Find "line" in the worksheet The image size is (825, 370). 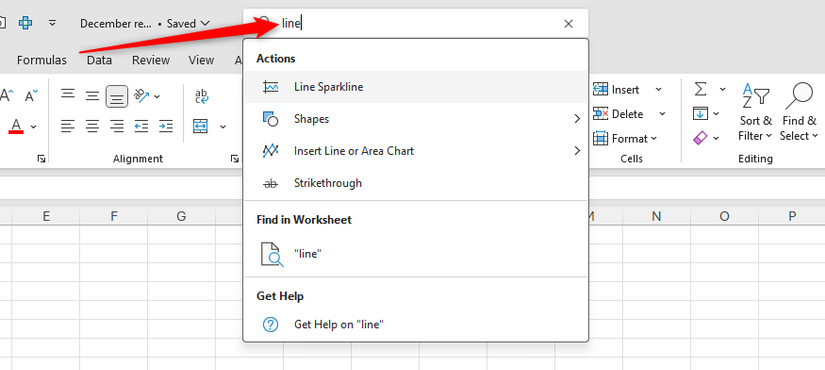(x=415, y=254)
